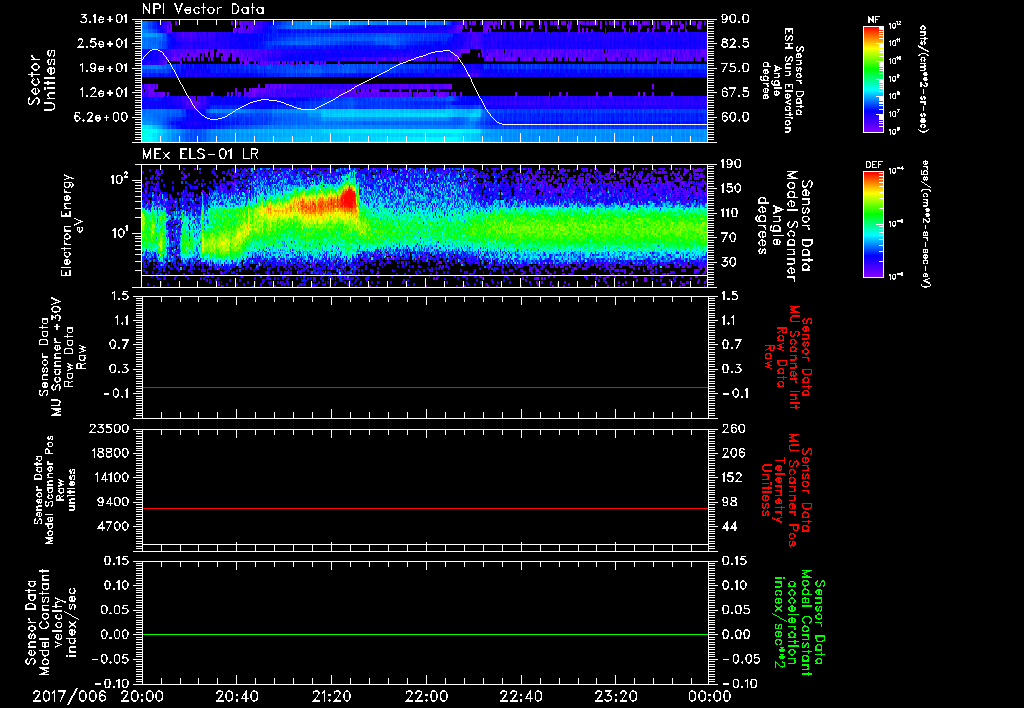This screenshot has width=1024, height=708.
Task: Click the "22:40" time axis label
Action: pyautogui.click(x=520, y=697)
